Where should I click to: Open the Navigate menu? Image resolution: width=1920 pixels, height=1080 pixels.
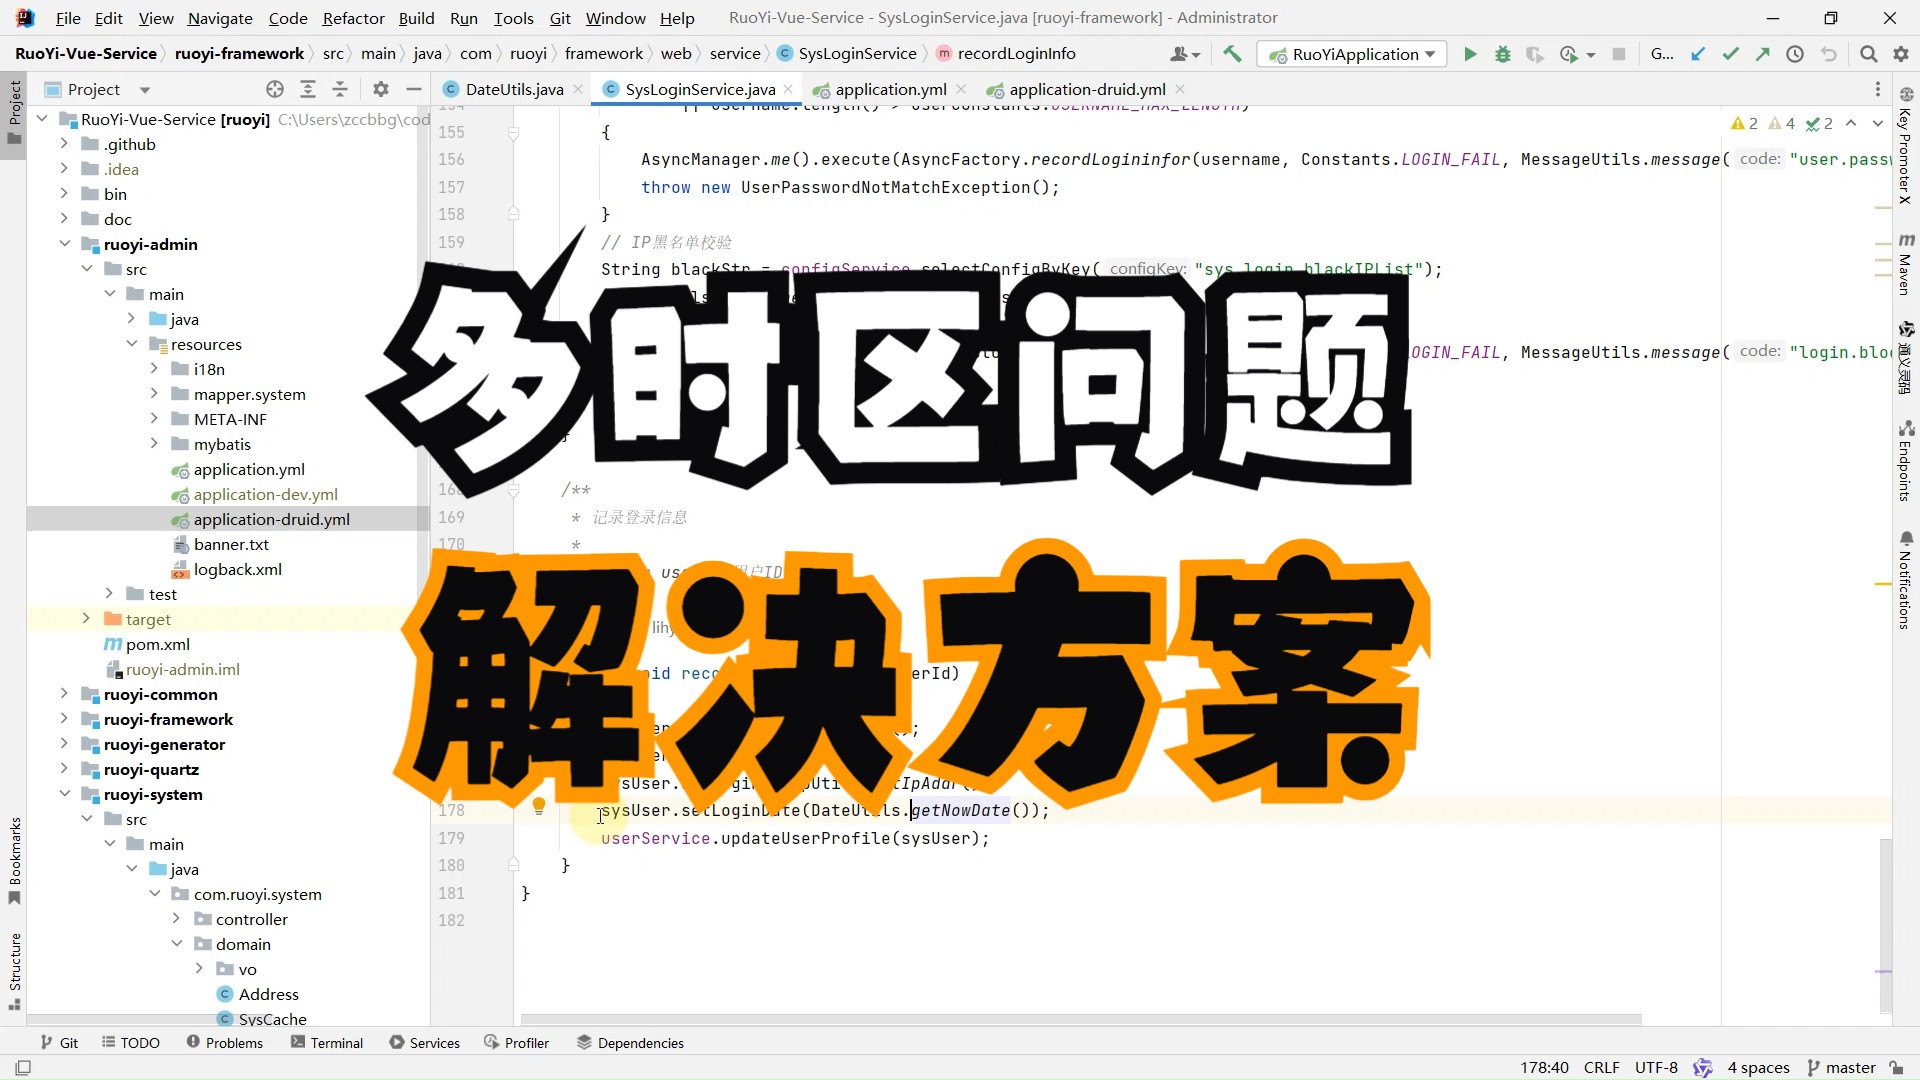pyautogui.click(x=219, y=17)
